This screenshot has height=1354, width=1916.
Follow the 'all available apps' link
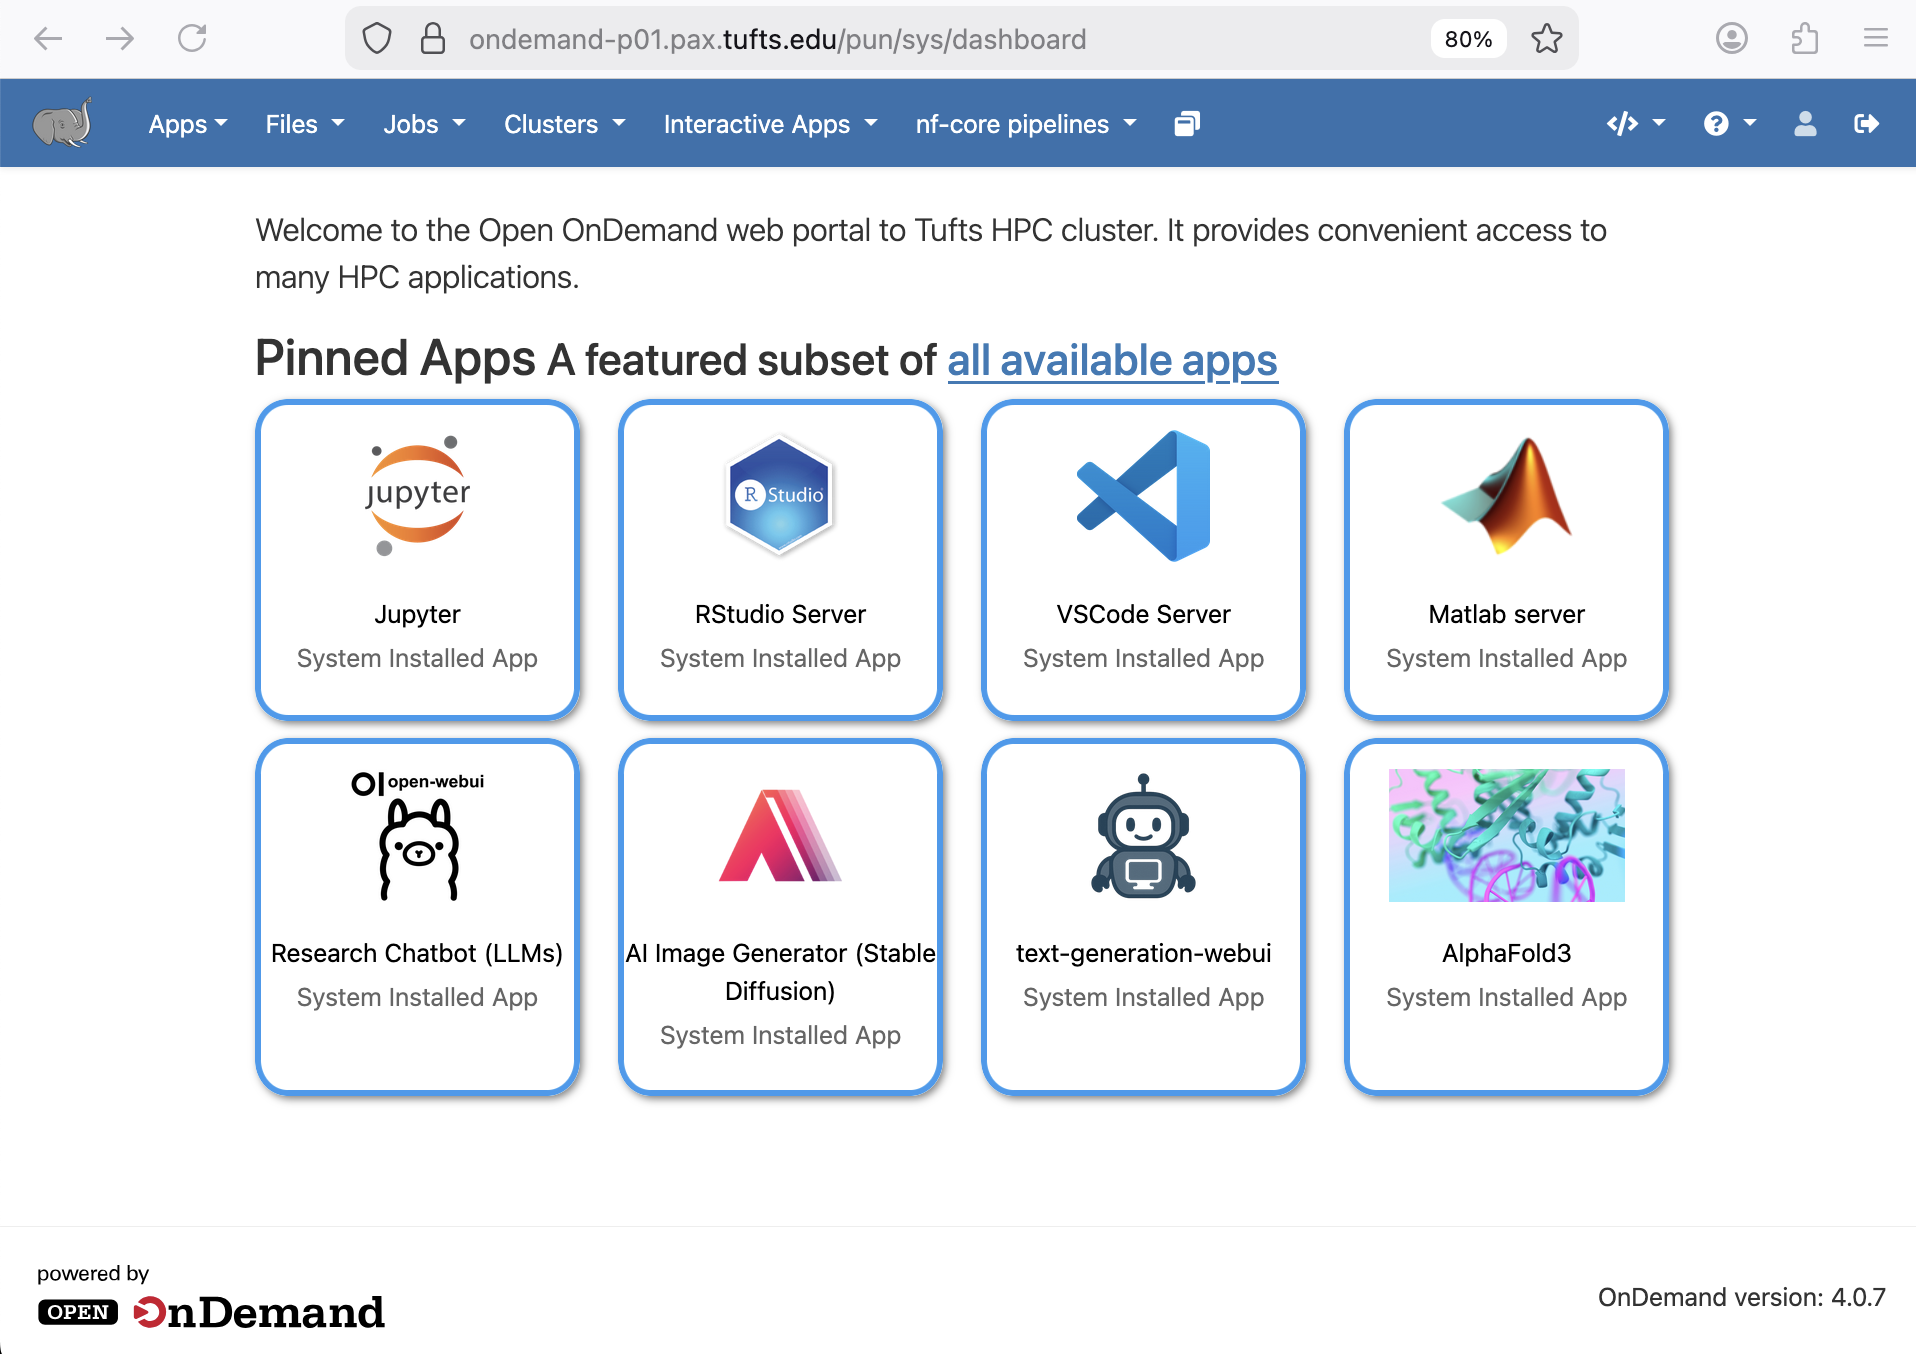pyautogui.click(x=1112, y=360)
